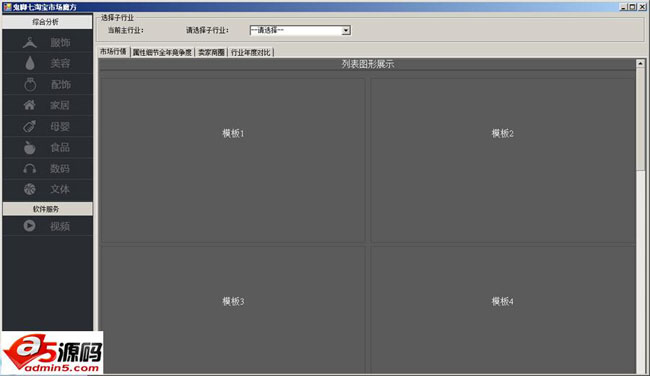
Task: Click the sub-industry dropdown arrow
Action: coord(346,31)
